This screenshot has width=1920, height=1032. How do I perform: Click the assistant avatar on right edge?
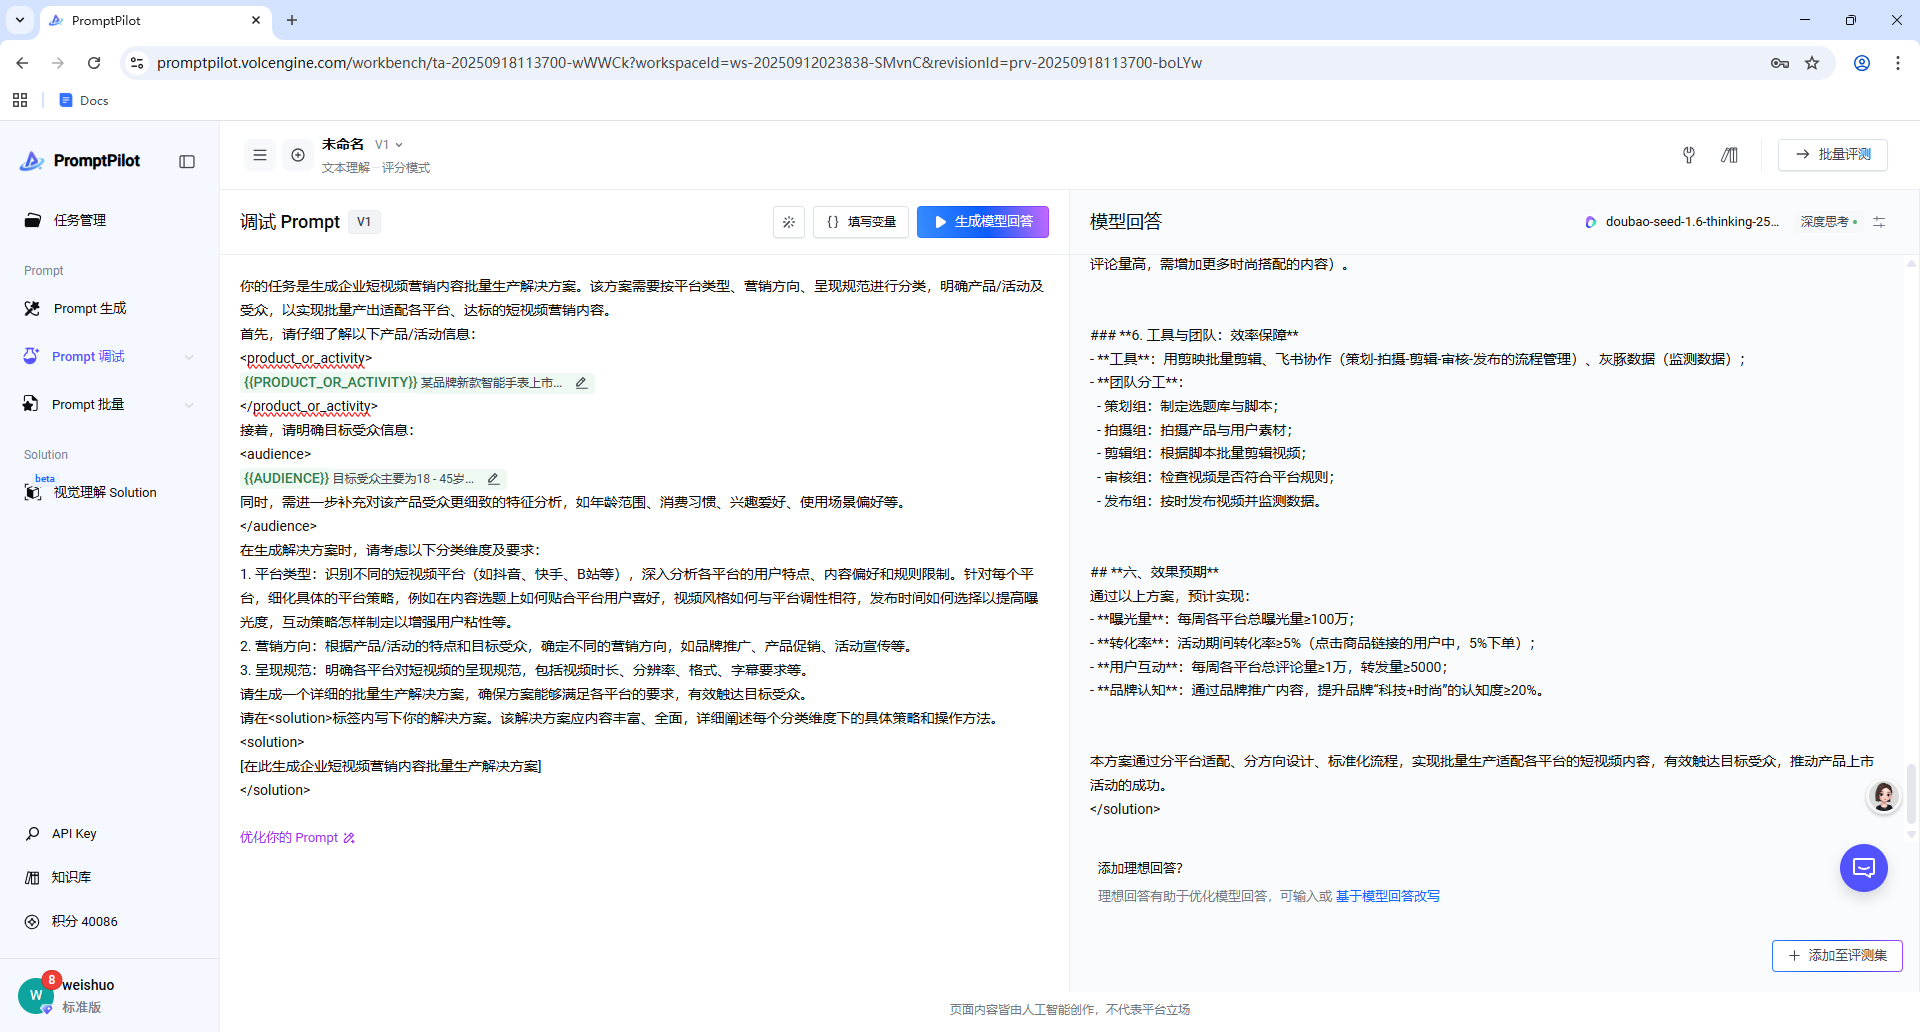coord(1885,797)
